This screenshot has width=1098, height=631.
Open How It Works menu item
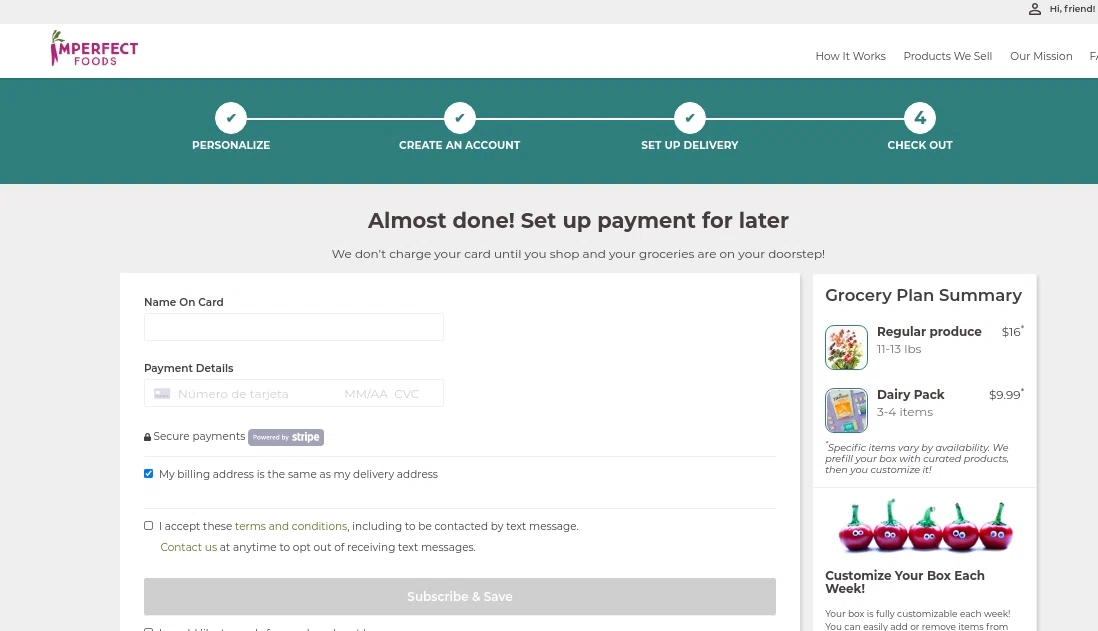[850, 56]
